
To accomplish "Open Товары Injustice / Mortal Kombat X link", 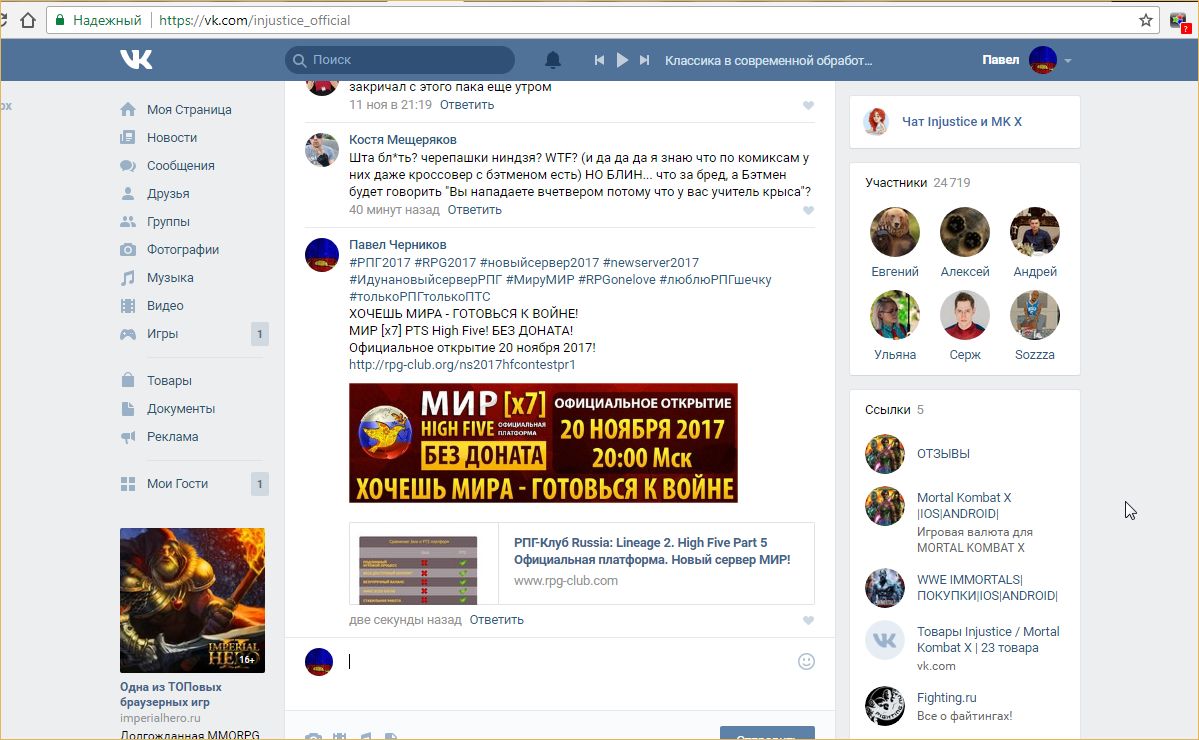I will [988, 639].
